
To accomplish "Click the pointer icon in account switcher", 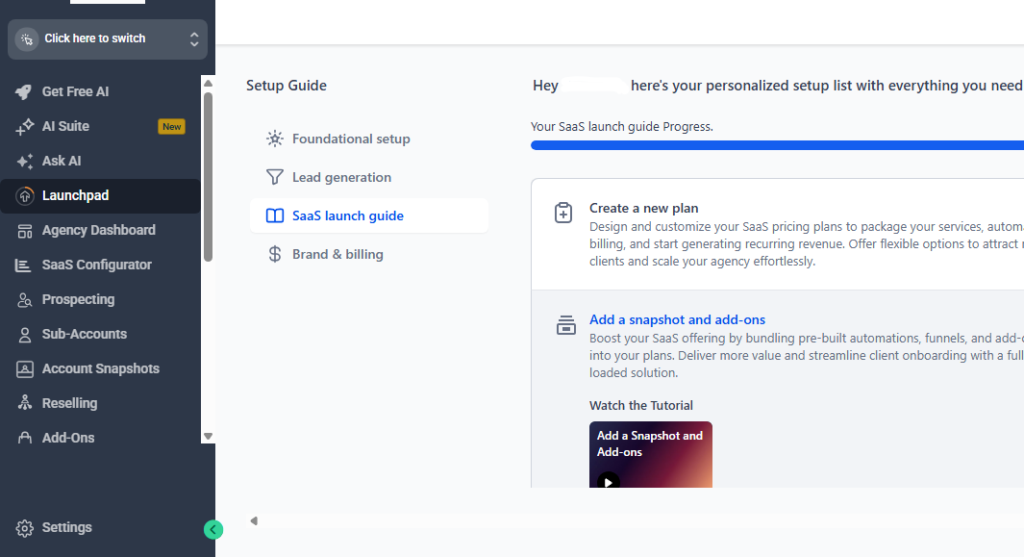I will 27,39.
